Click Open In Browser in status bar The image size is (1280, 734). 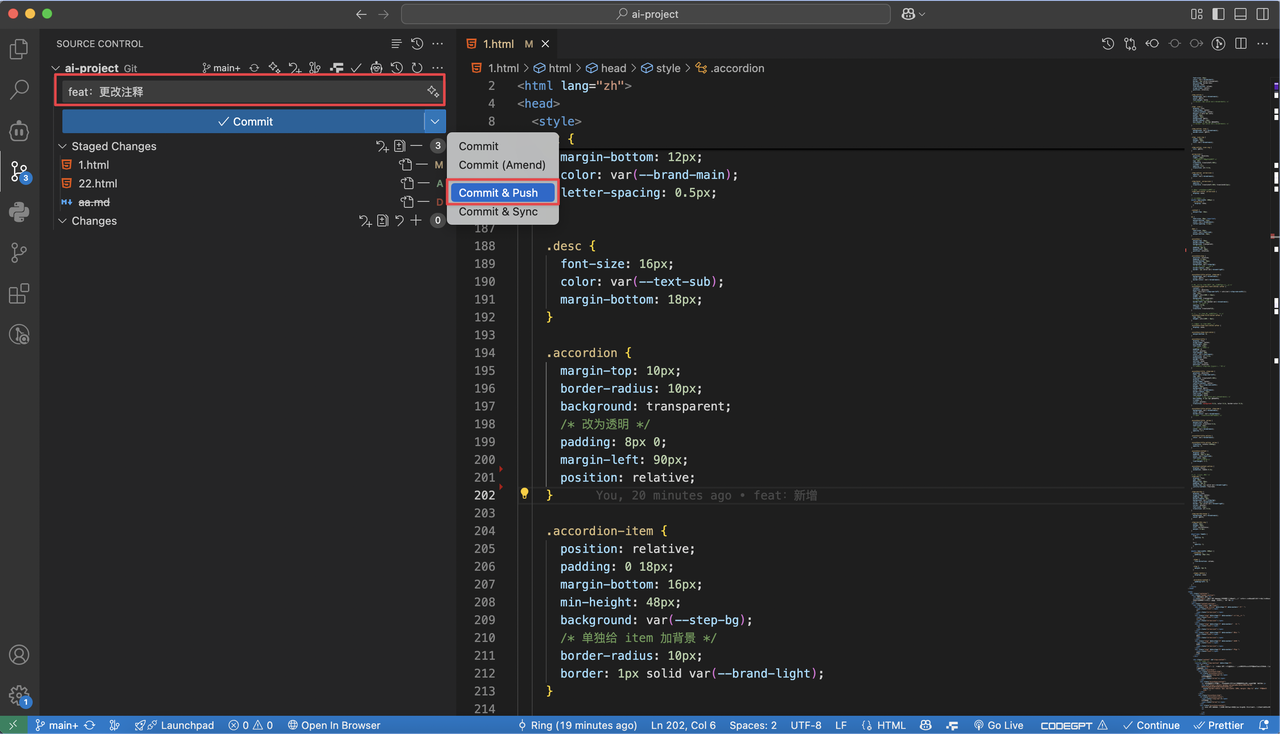[334, 725]
